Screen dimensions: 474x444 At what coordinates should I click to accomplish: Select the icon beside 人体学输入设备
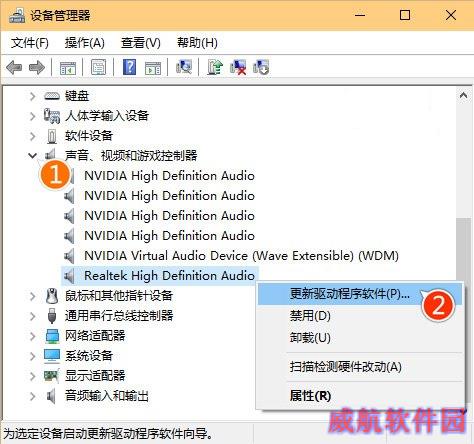coord(52,116)
